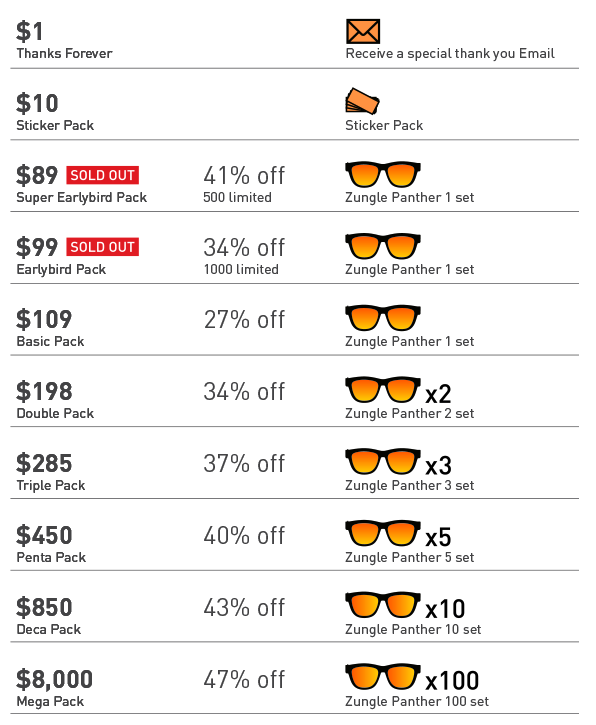
Task: Click the SOLD OUT badge next to $99
Action: (x=103, y=247)
